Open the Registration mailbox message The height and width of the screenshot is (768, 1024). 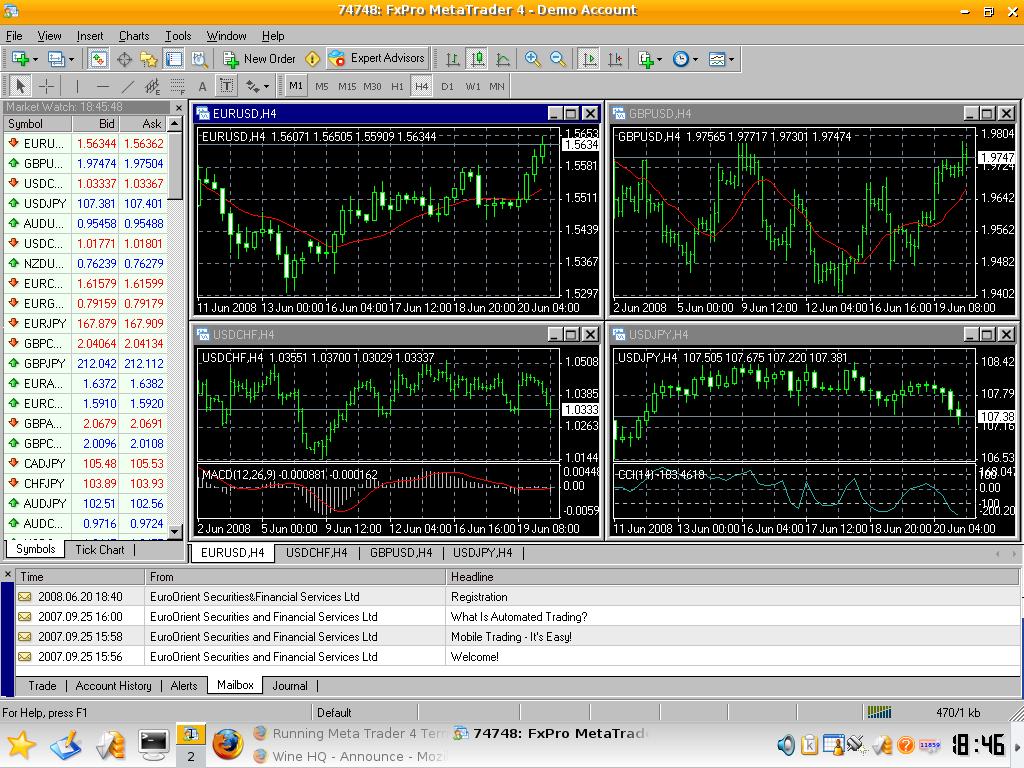pyautogui.click(x=479, y=597)
